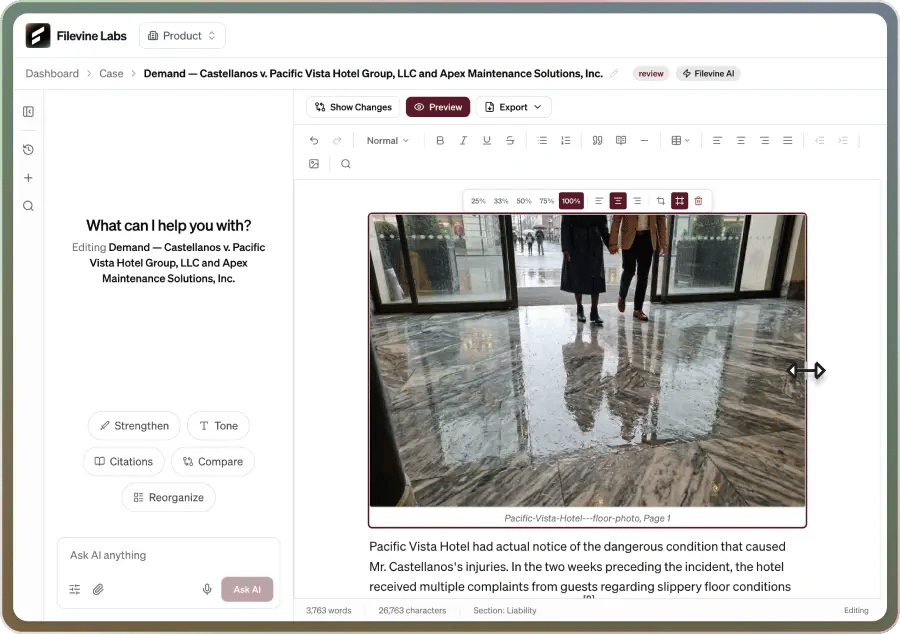Set image width to 25%
Image resolution: width=900 pixels, height=634 pixels.
click(478, 201)
